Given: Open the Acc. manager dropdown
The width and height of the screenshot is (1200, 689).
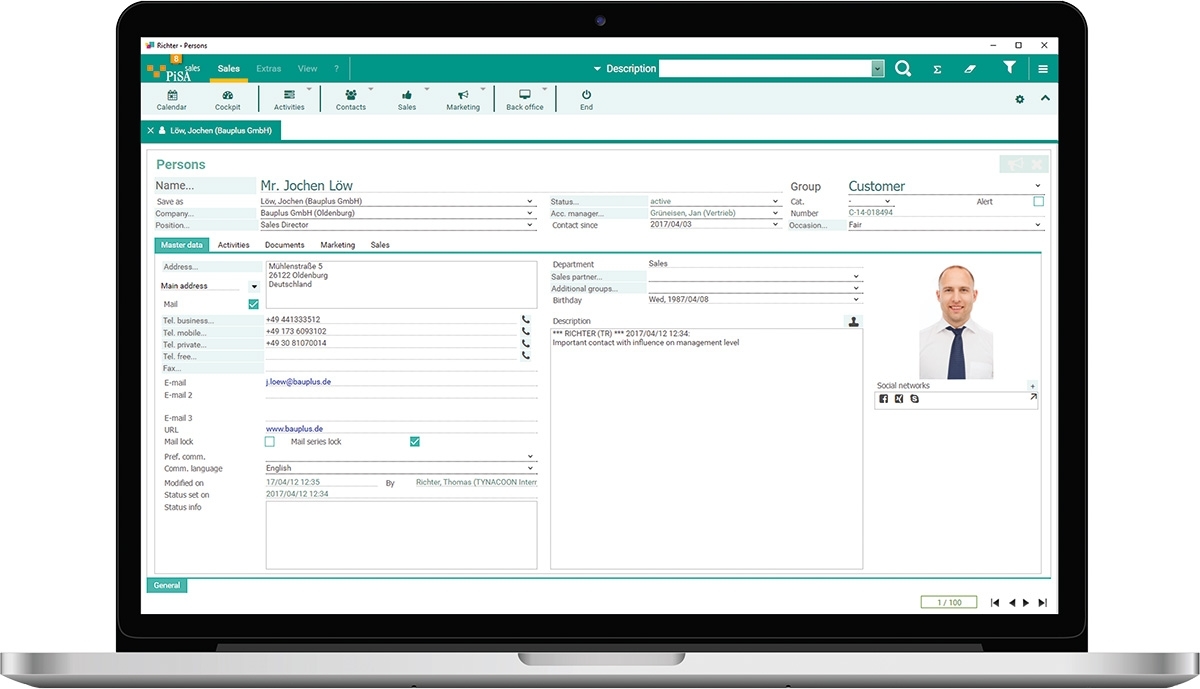Looking at the screenshot, I should point(775,213).
